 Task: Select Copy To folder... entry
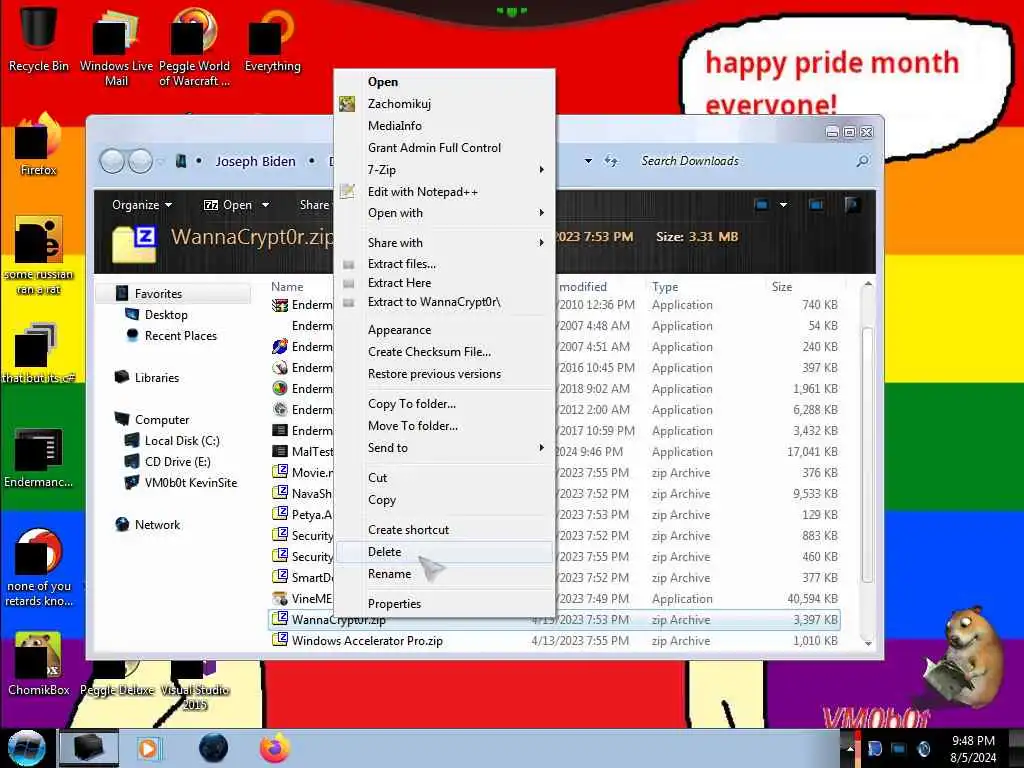[x=444, y=404]
